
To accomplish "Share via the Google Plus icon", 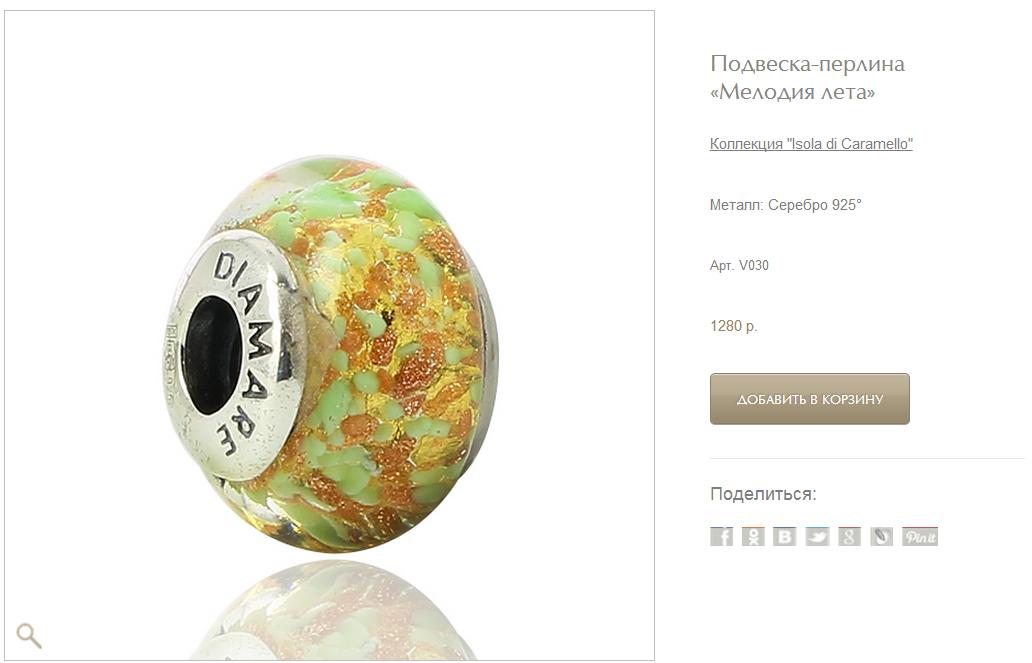I will tap(849, 536).
